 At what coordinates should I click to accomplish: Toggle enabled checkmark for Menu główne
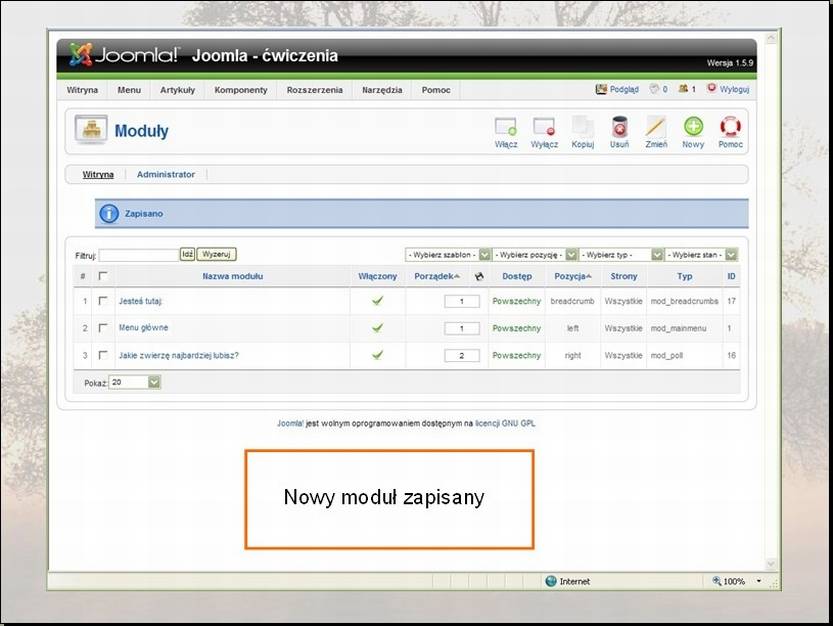pos(377,328)
